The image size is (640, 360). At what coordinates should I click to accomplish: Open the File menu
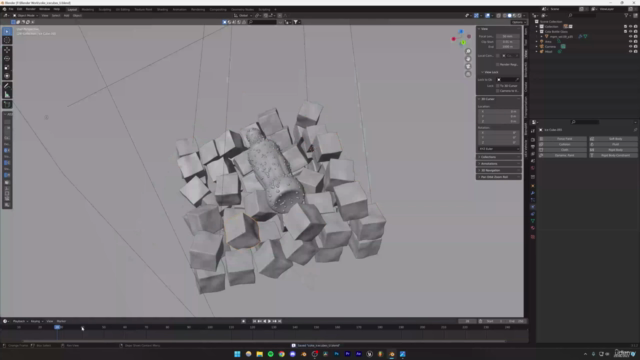pyautogui.click(x=11, y=9)
